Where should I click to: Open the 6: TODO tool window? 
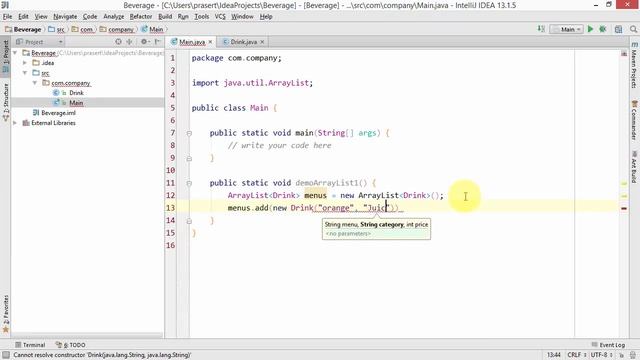pyautogui.click(x=70, y=345)
